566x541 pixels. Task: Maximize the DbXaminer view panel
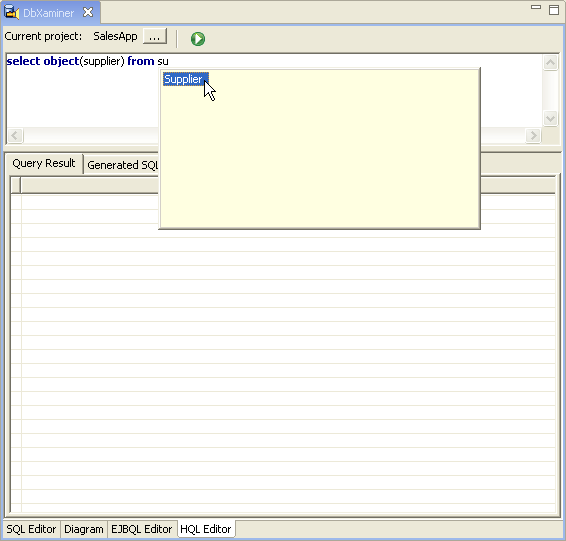(554, 10)
